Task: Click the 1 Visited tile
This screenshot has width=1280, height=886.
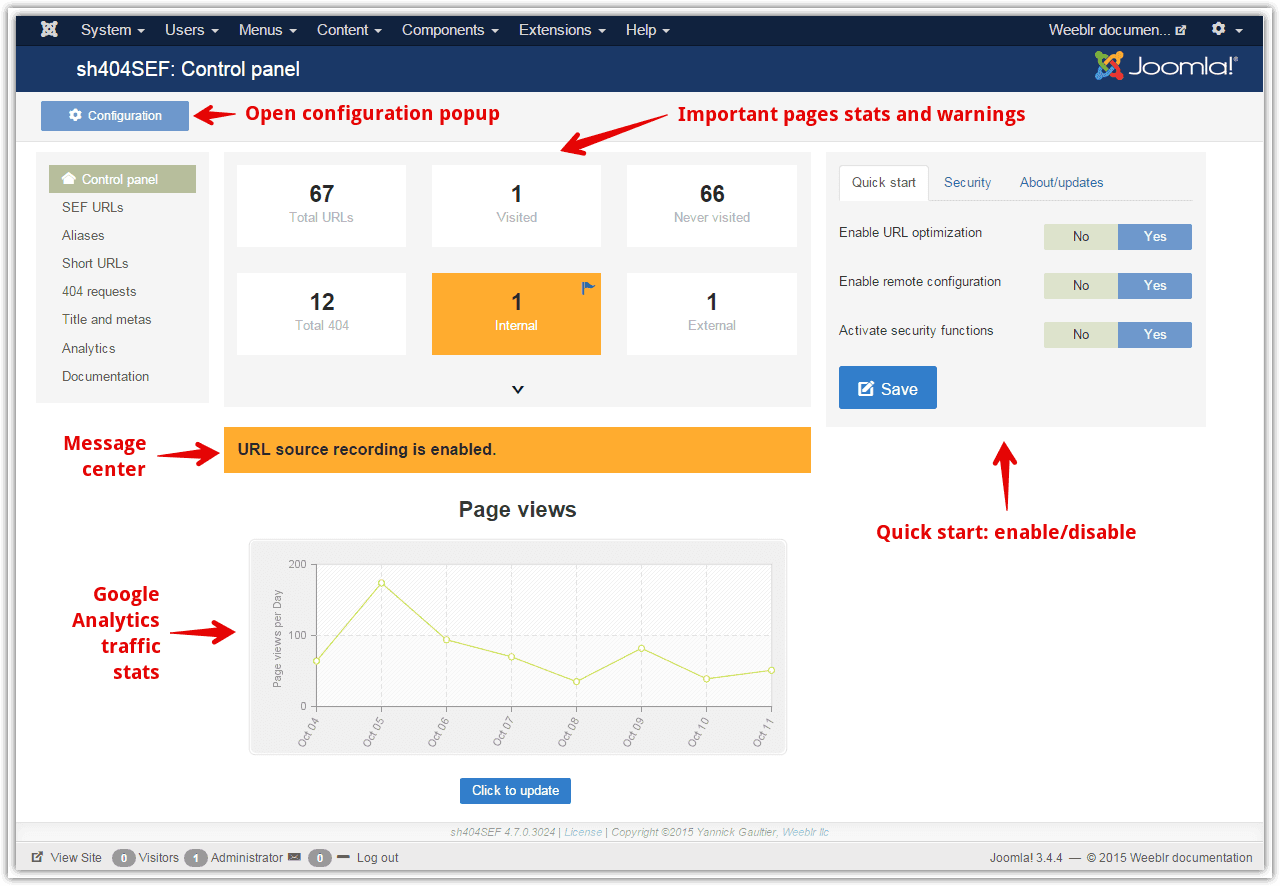Action: pyautogui.click(x=516, y=206)
